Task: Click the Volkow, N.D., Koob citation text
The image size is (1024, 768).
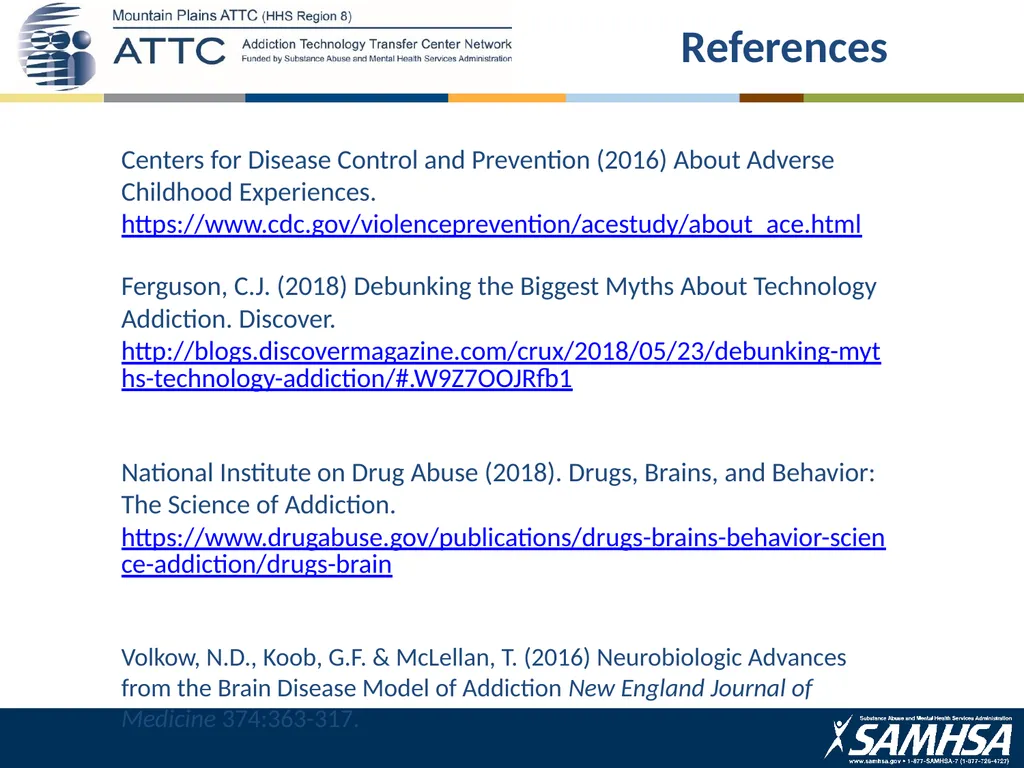Action: [x=483, y=688]
